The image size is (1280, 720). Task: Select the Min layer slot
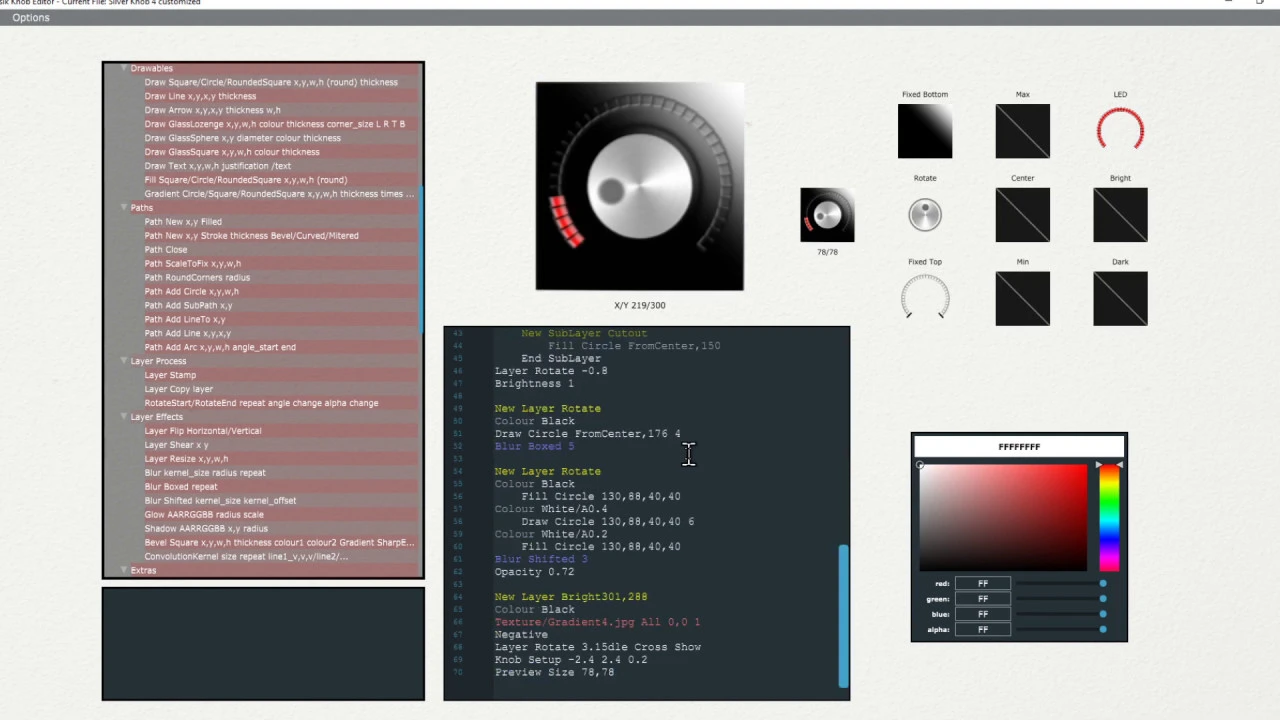tap(1022, 298)
